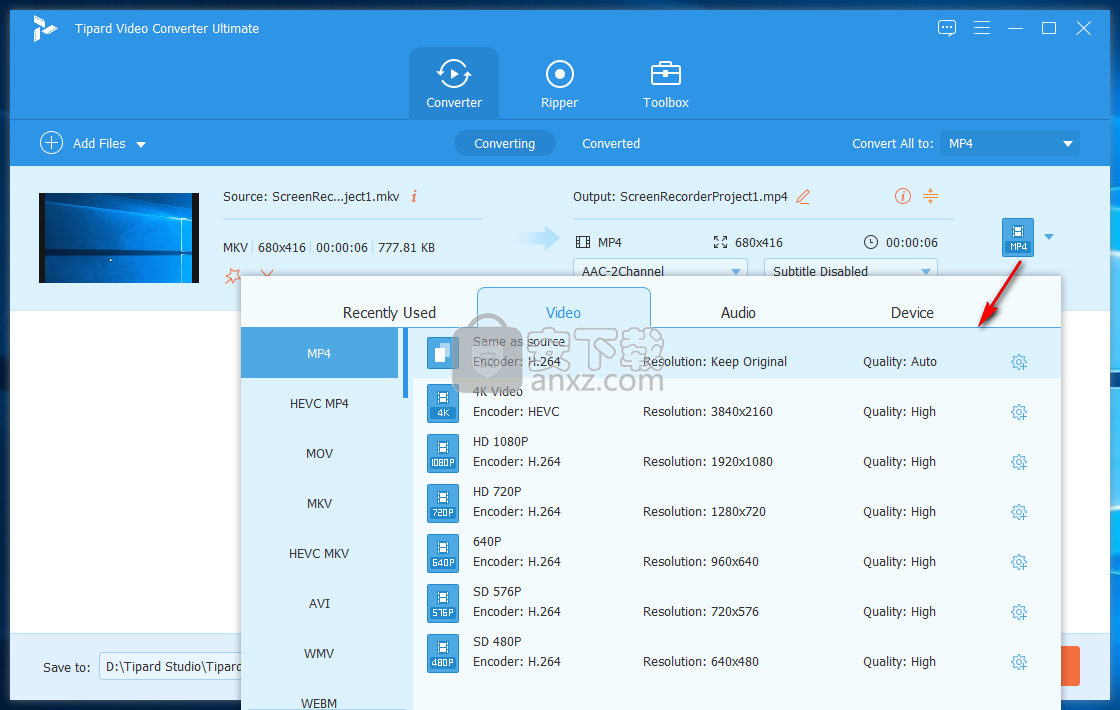This screenshot has width=1120, height=710.
Task: Switch to the Converting tab
Action: [504, 144]
